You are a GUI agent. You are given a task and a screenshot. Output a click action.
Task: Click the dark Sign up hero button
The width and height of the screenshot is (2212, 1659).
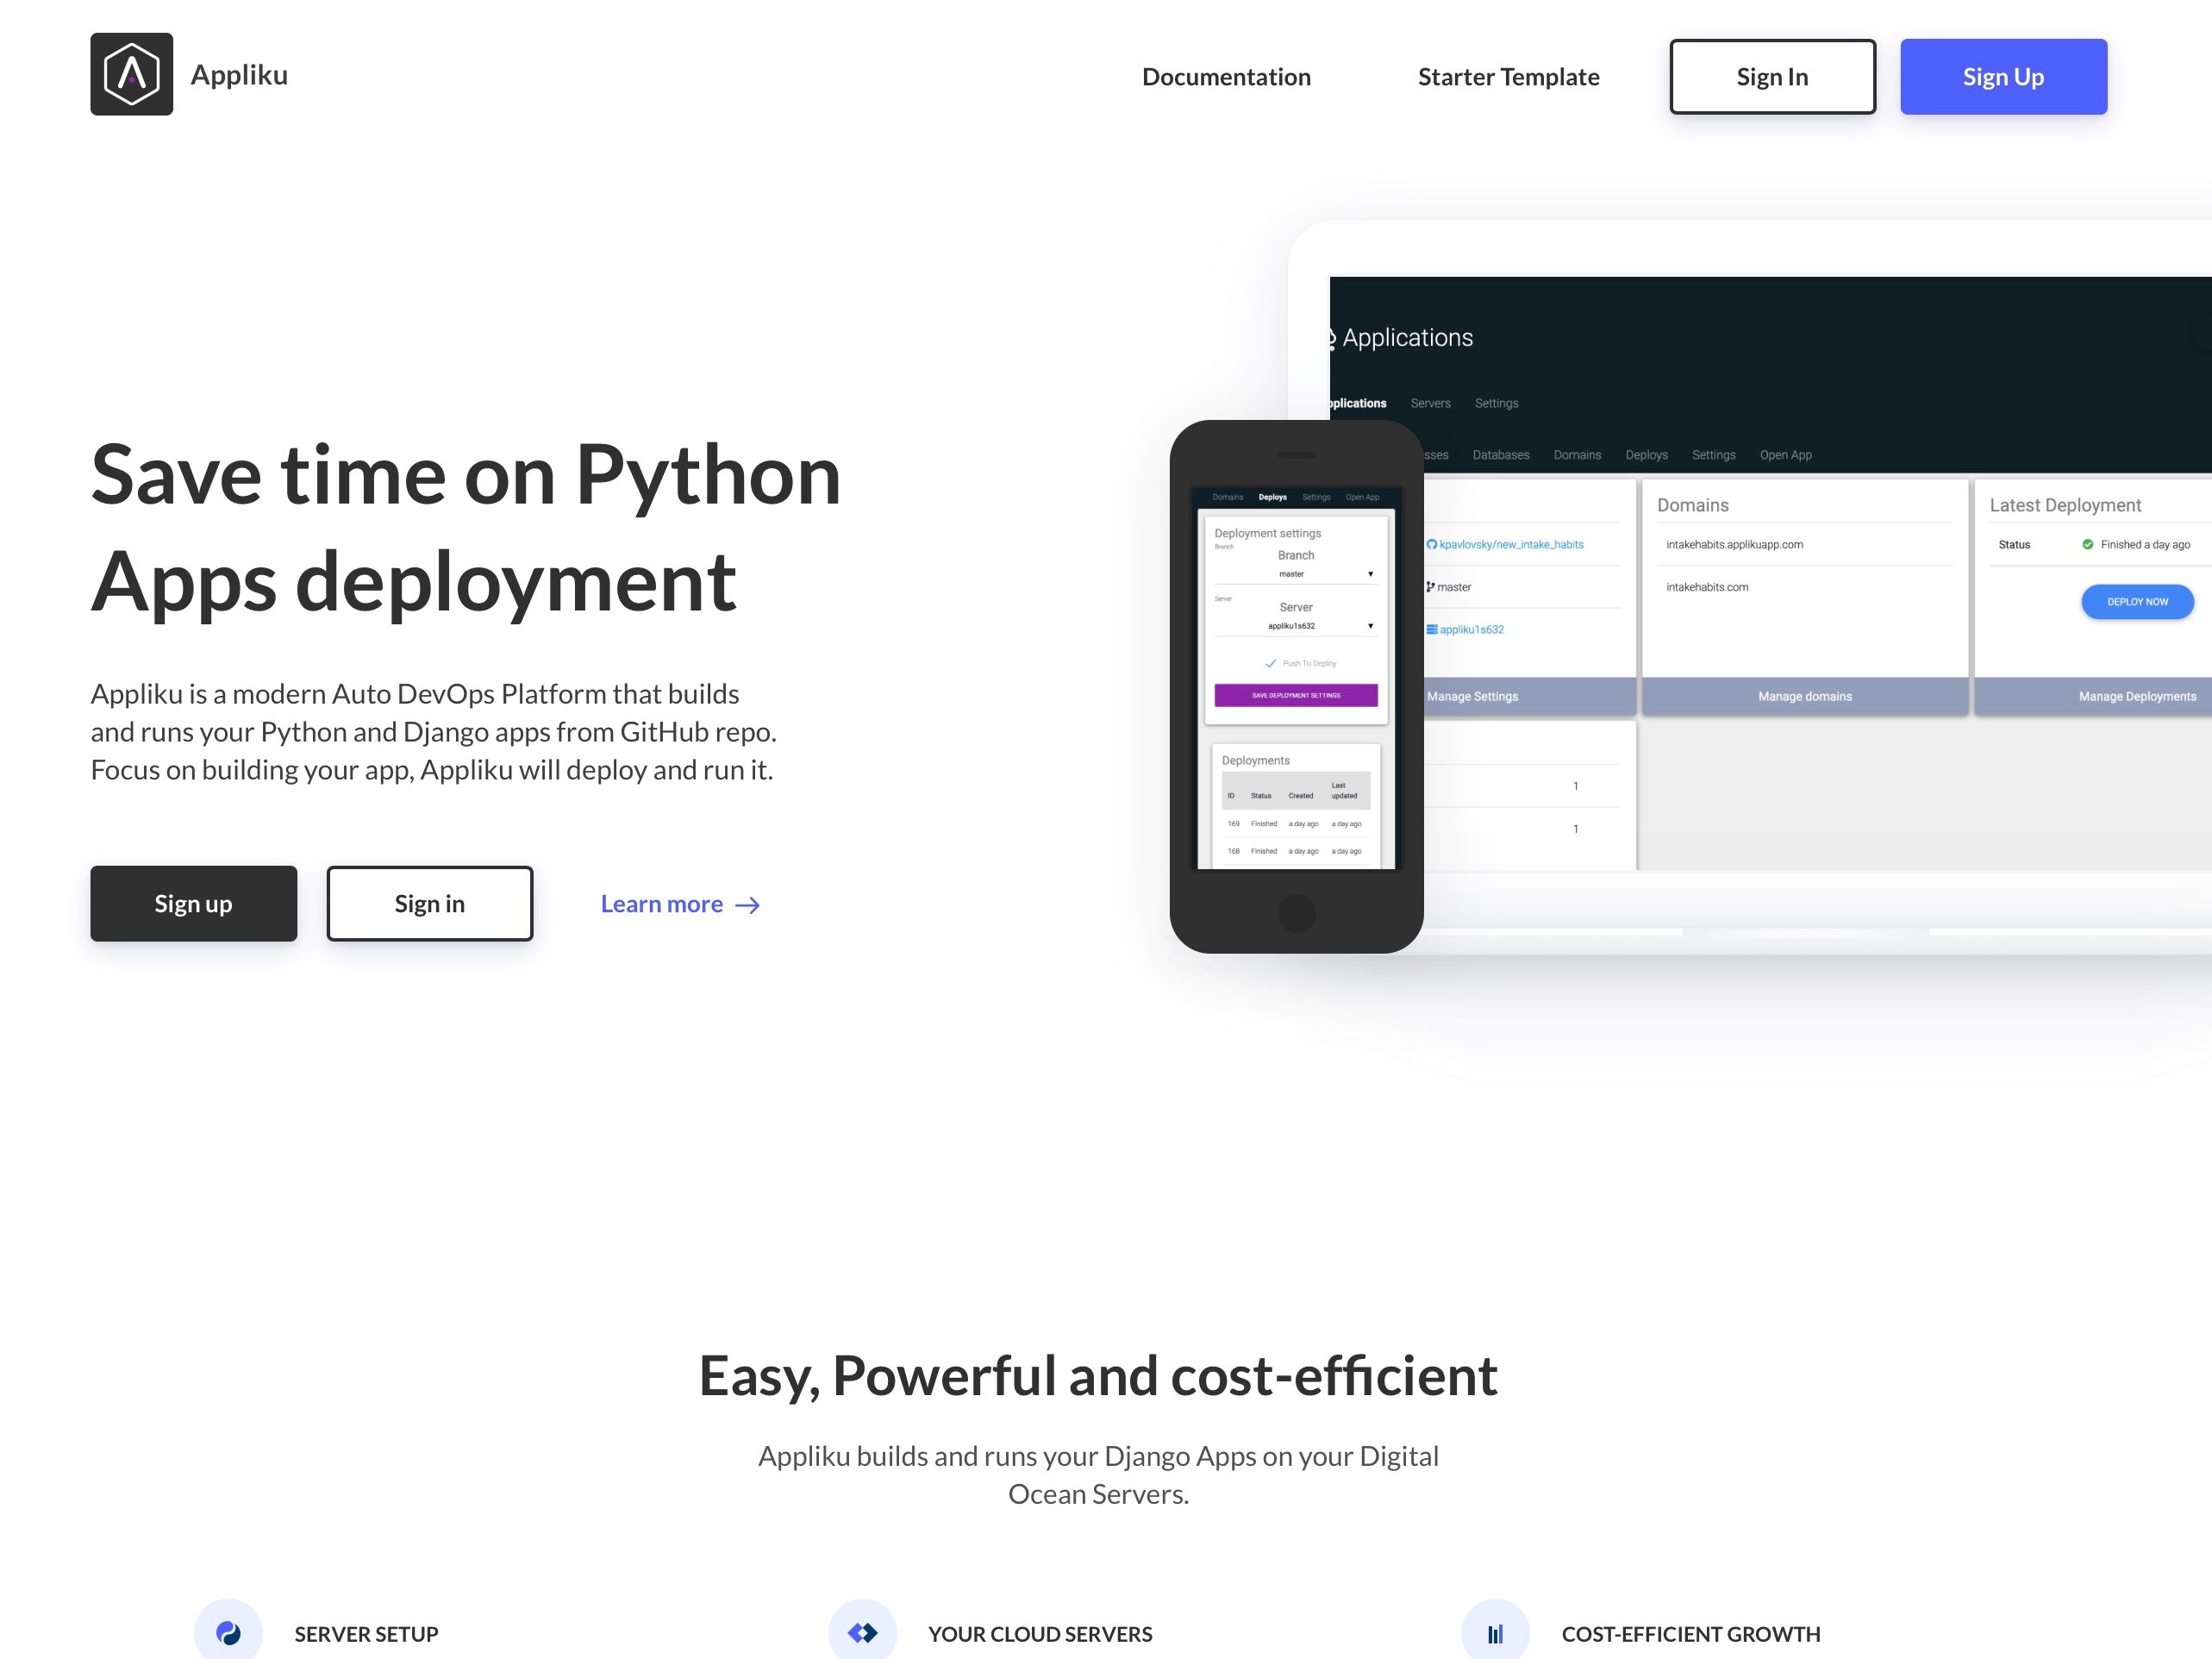(x=193, y=903)
